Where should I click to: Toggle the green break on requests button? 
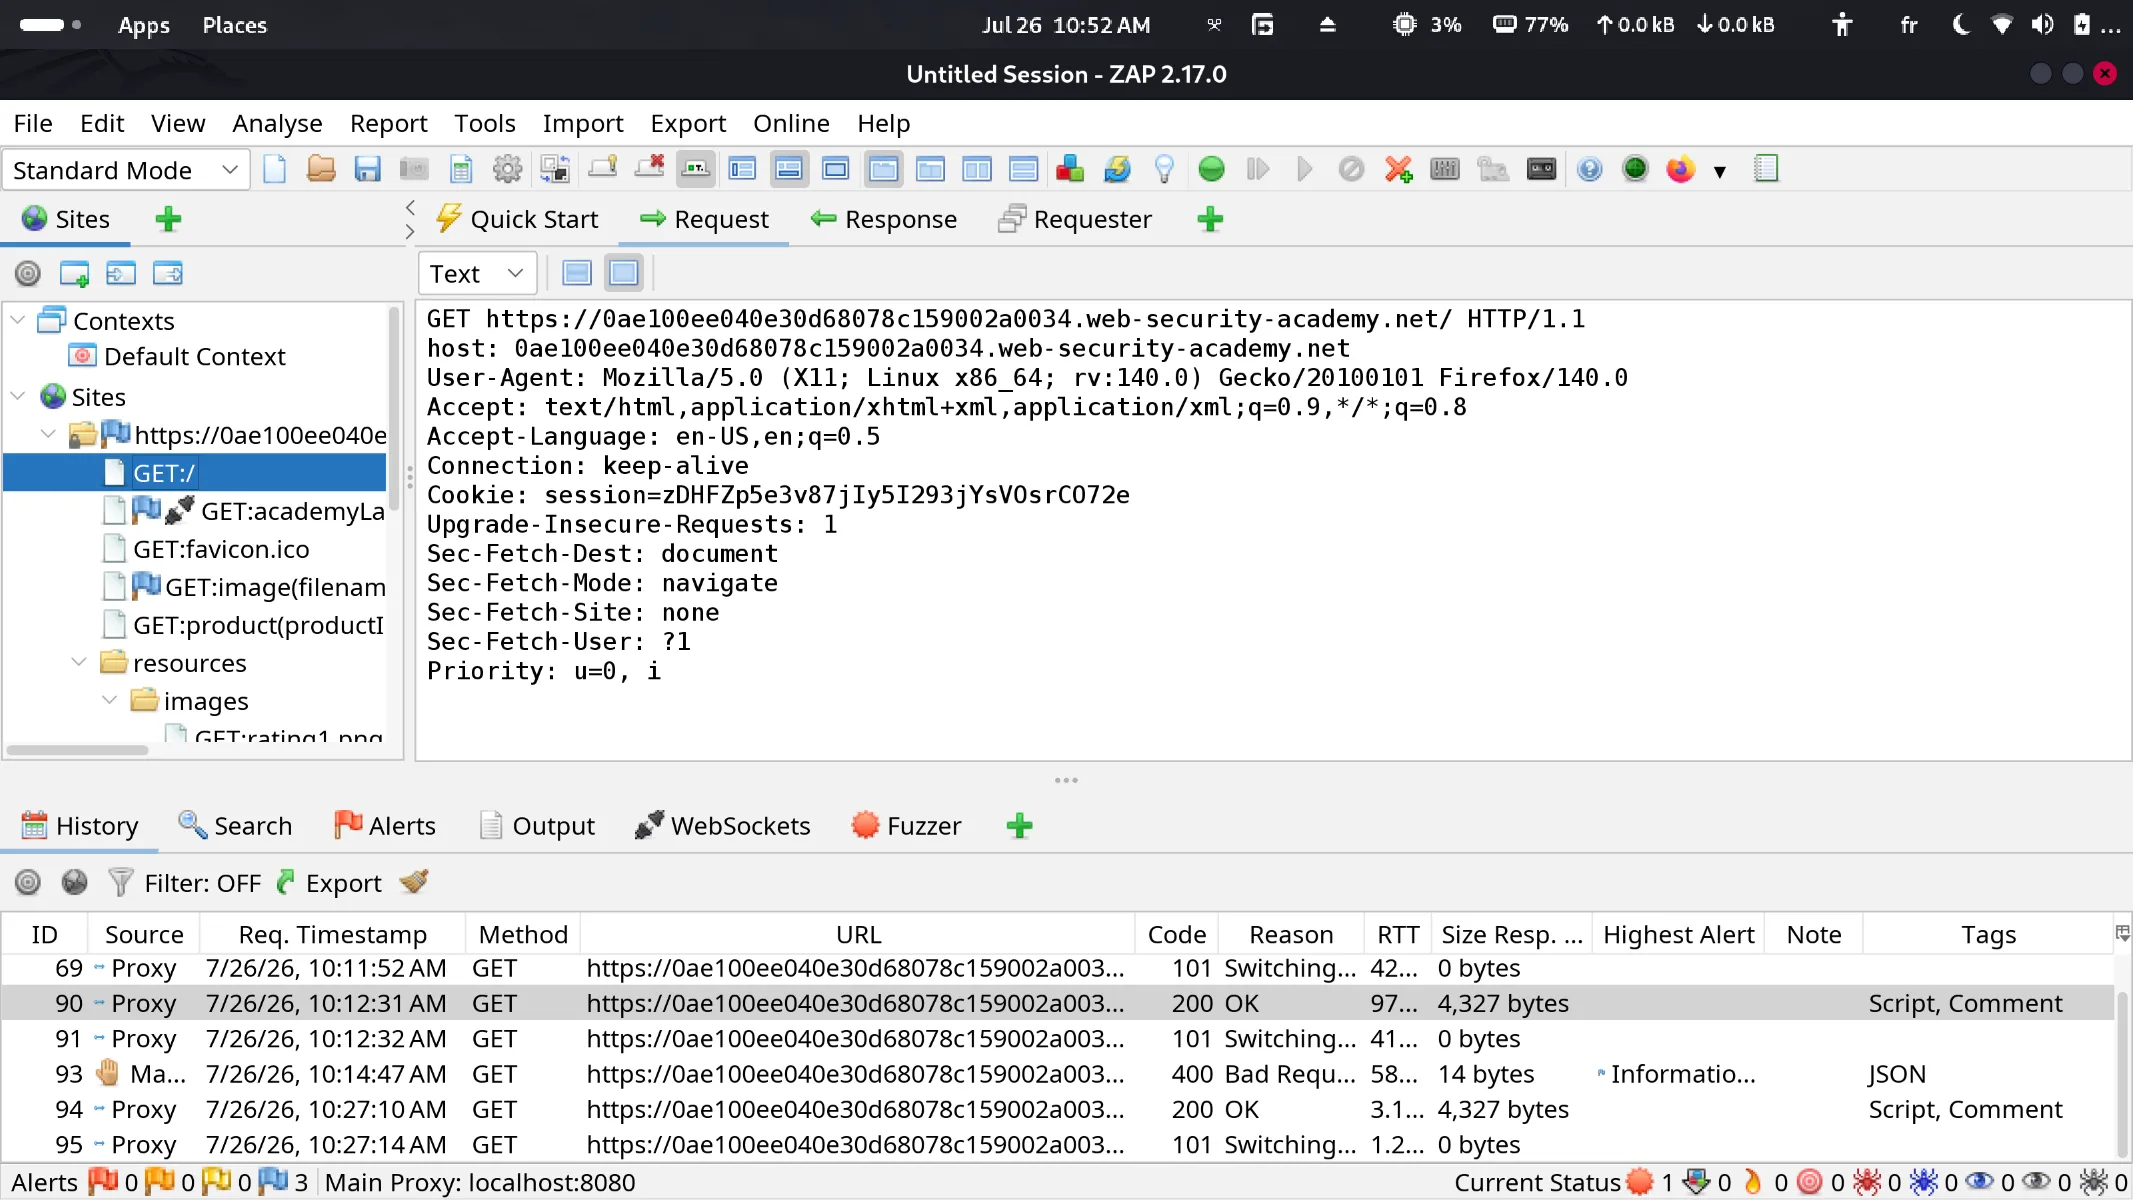tap(1211, 169)
